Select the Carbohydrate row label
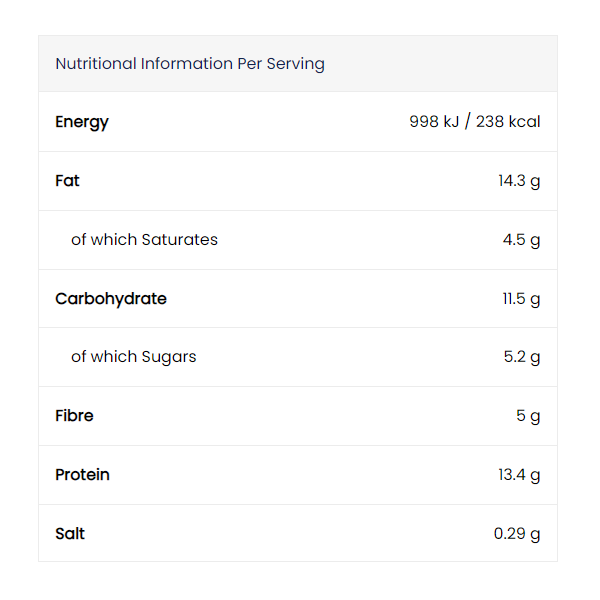The width and height of the screenshot is (600, 600). [x=111, y=299]
